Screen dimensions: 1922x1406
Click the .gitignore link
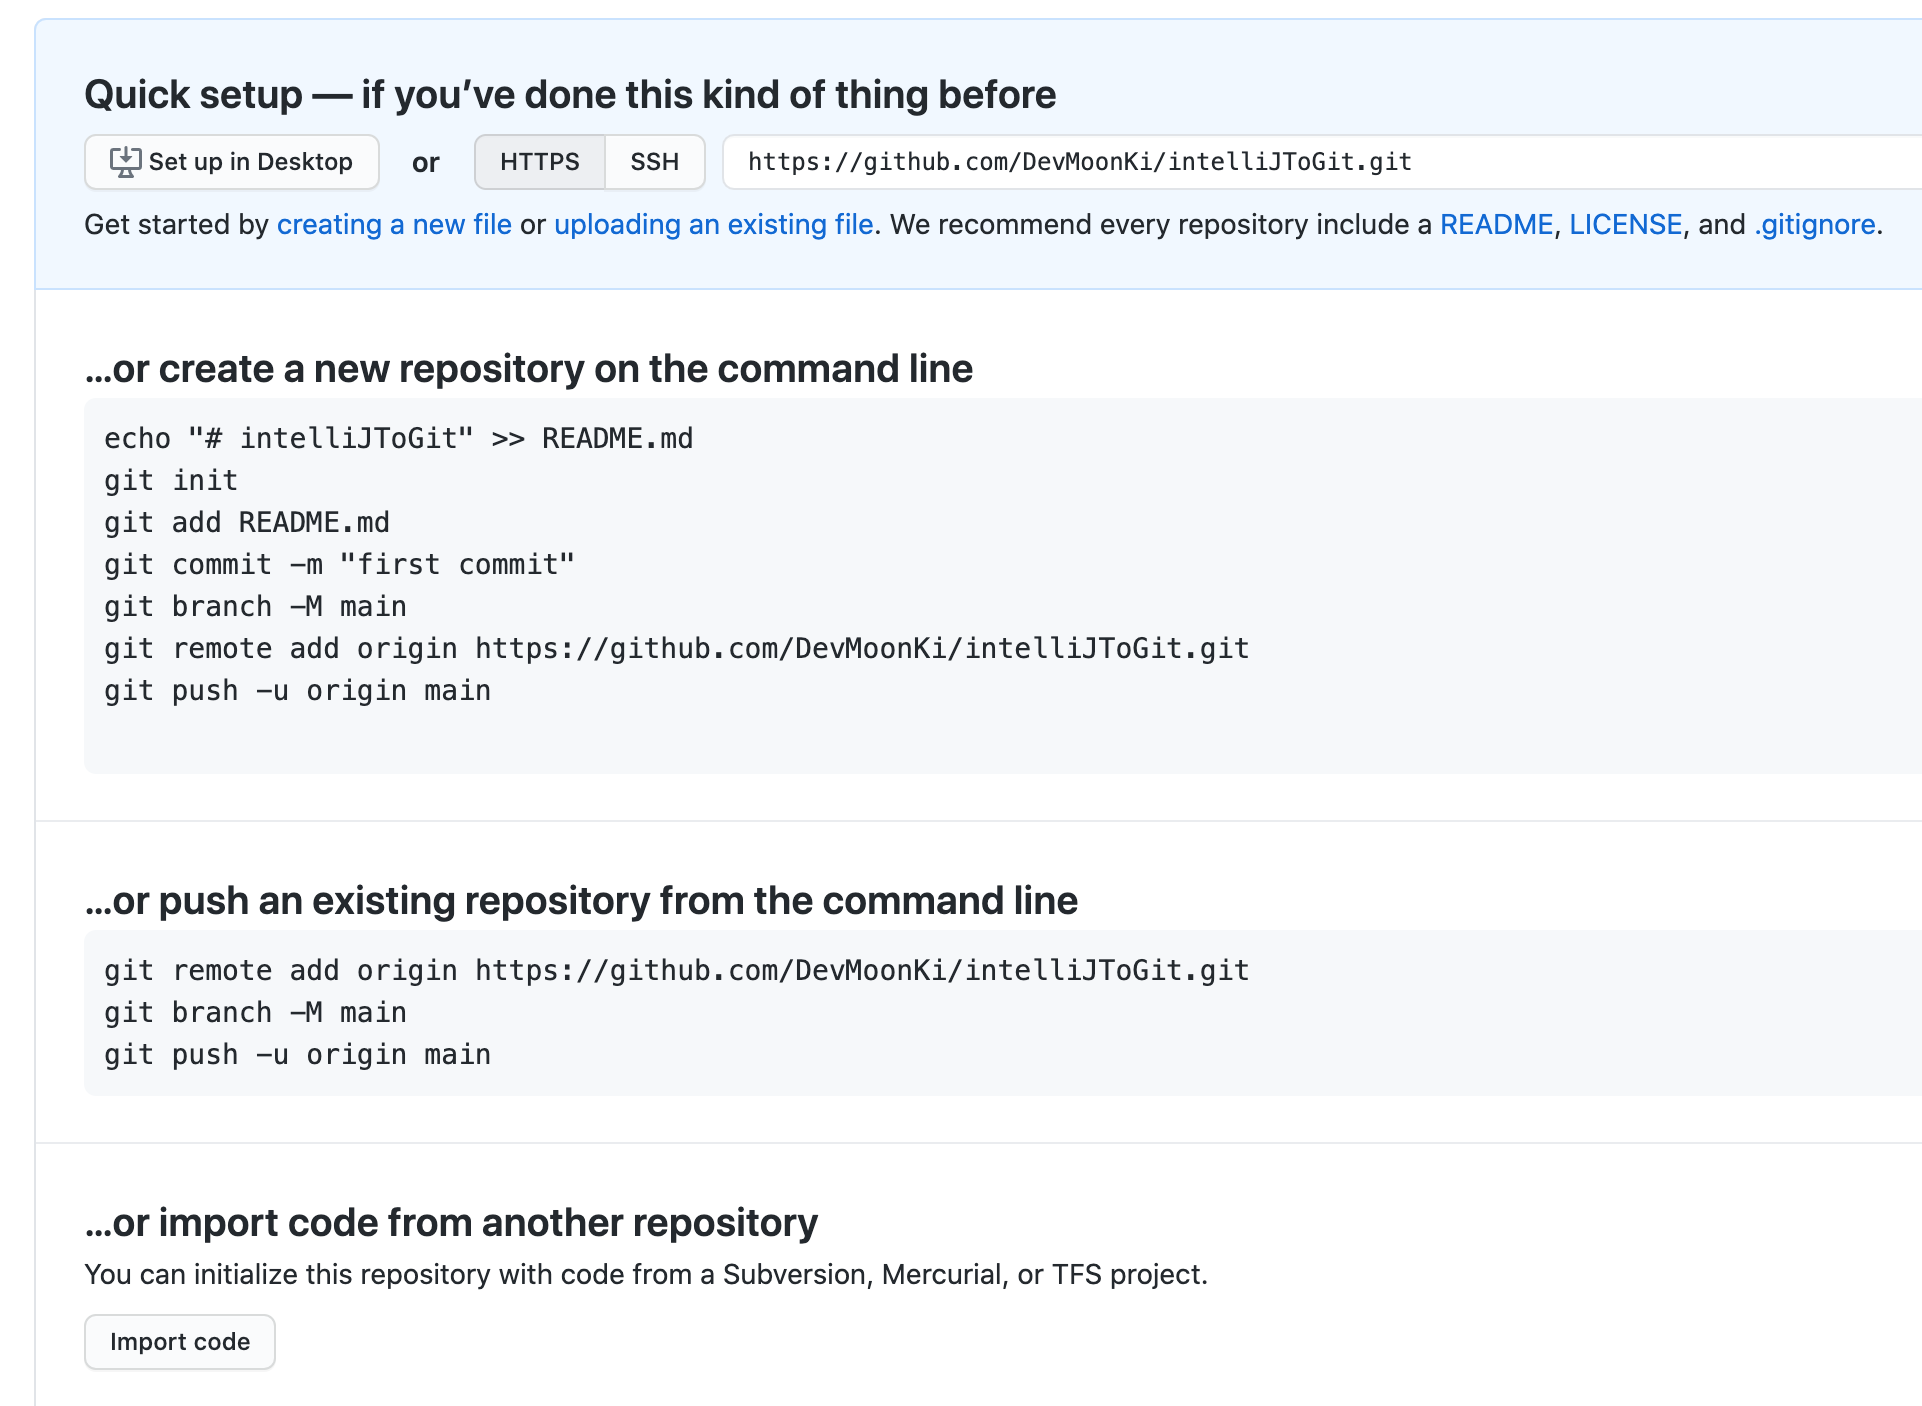pyautogui.click(x=1815, y=224)
